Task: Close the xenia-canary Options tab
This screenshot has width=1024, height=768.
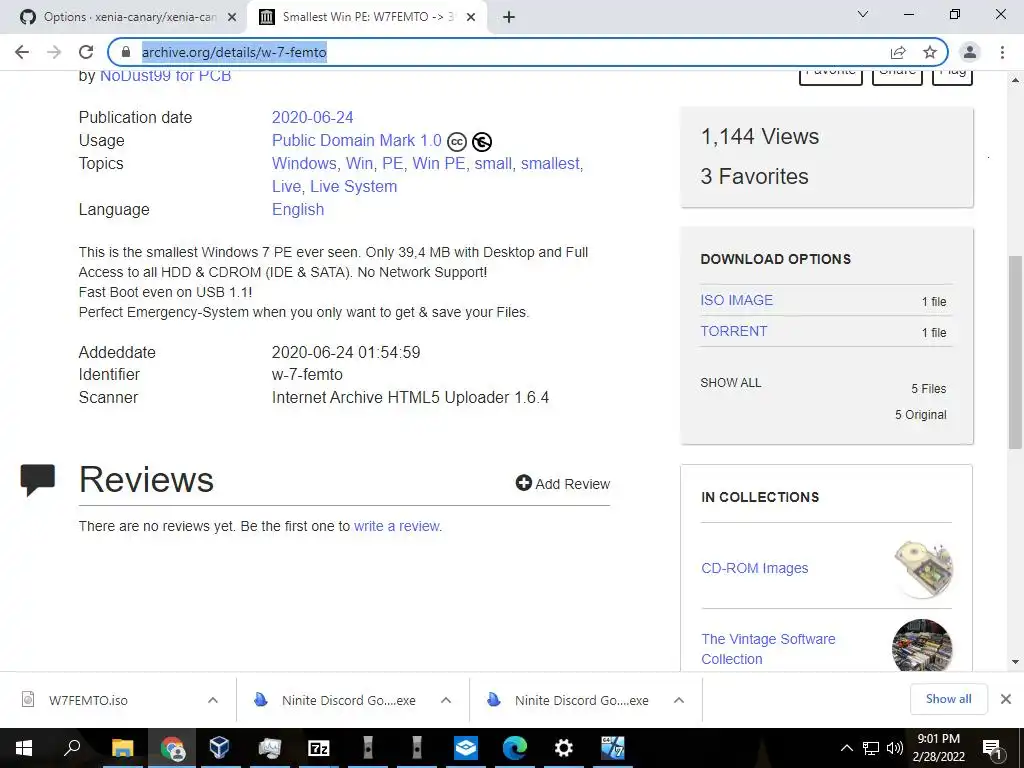Action: click(x=232, y=17)
